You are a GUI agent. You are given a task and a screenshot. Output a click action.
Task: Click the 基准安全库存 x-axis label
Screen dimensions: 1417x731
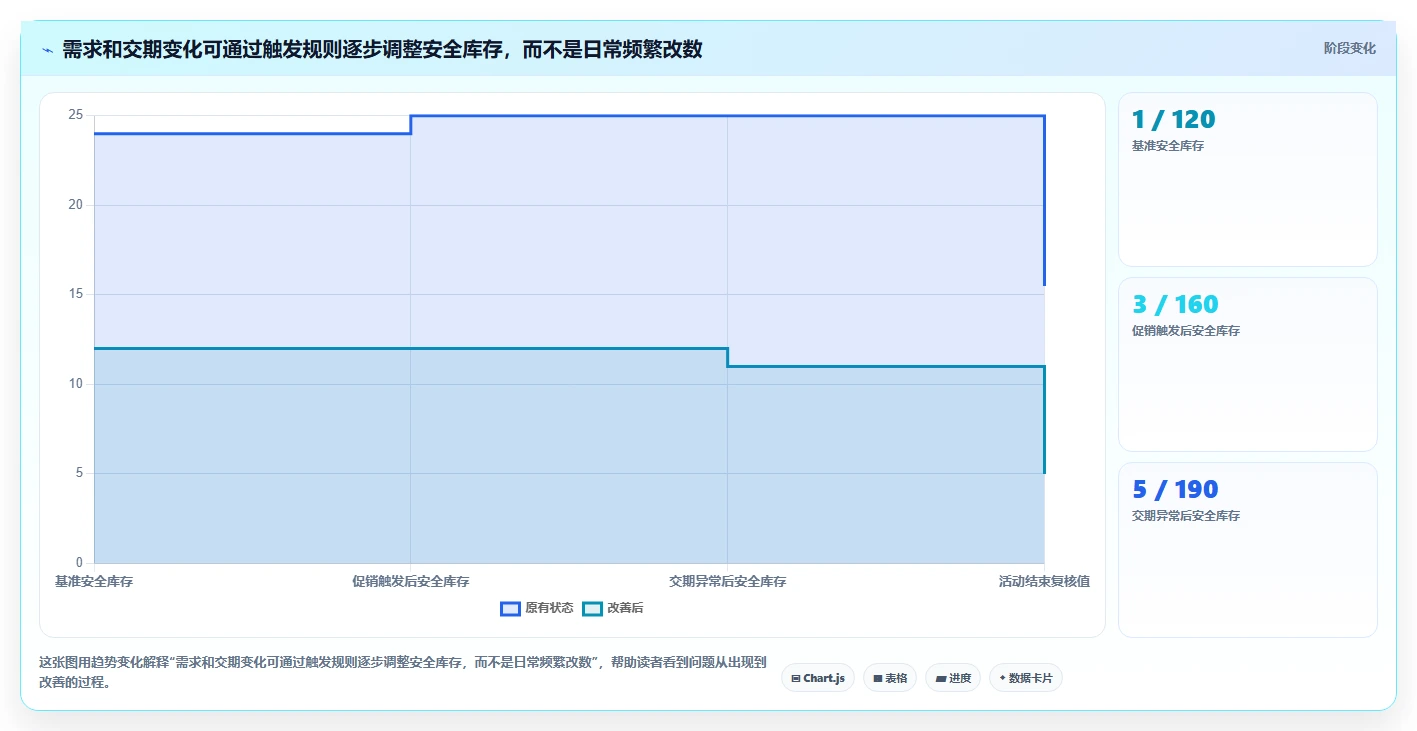[x=94, y=581]
